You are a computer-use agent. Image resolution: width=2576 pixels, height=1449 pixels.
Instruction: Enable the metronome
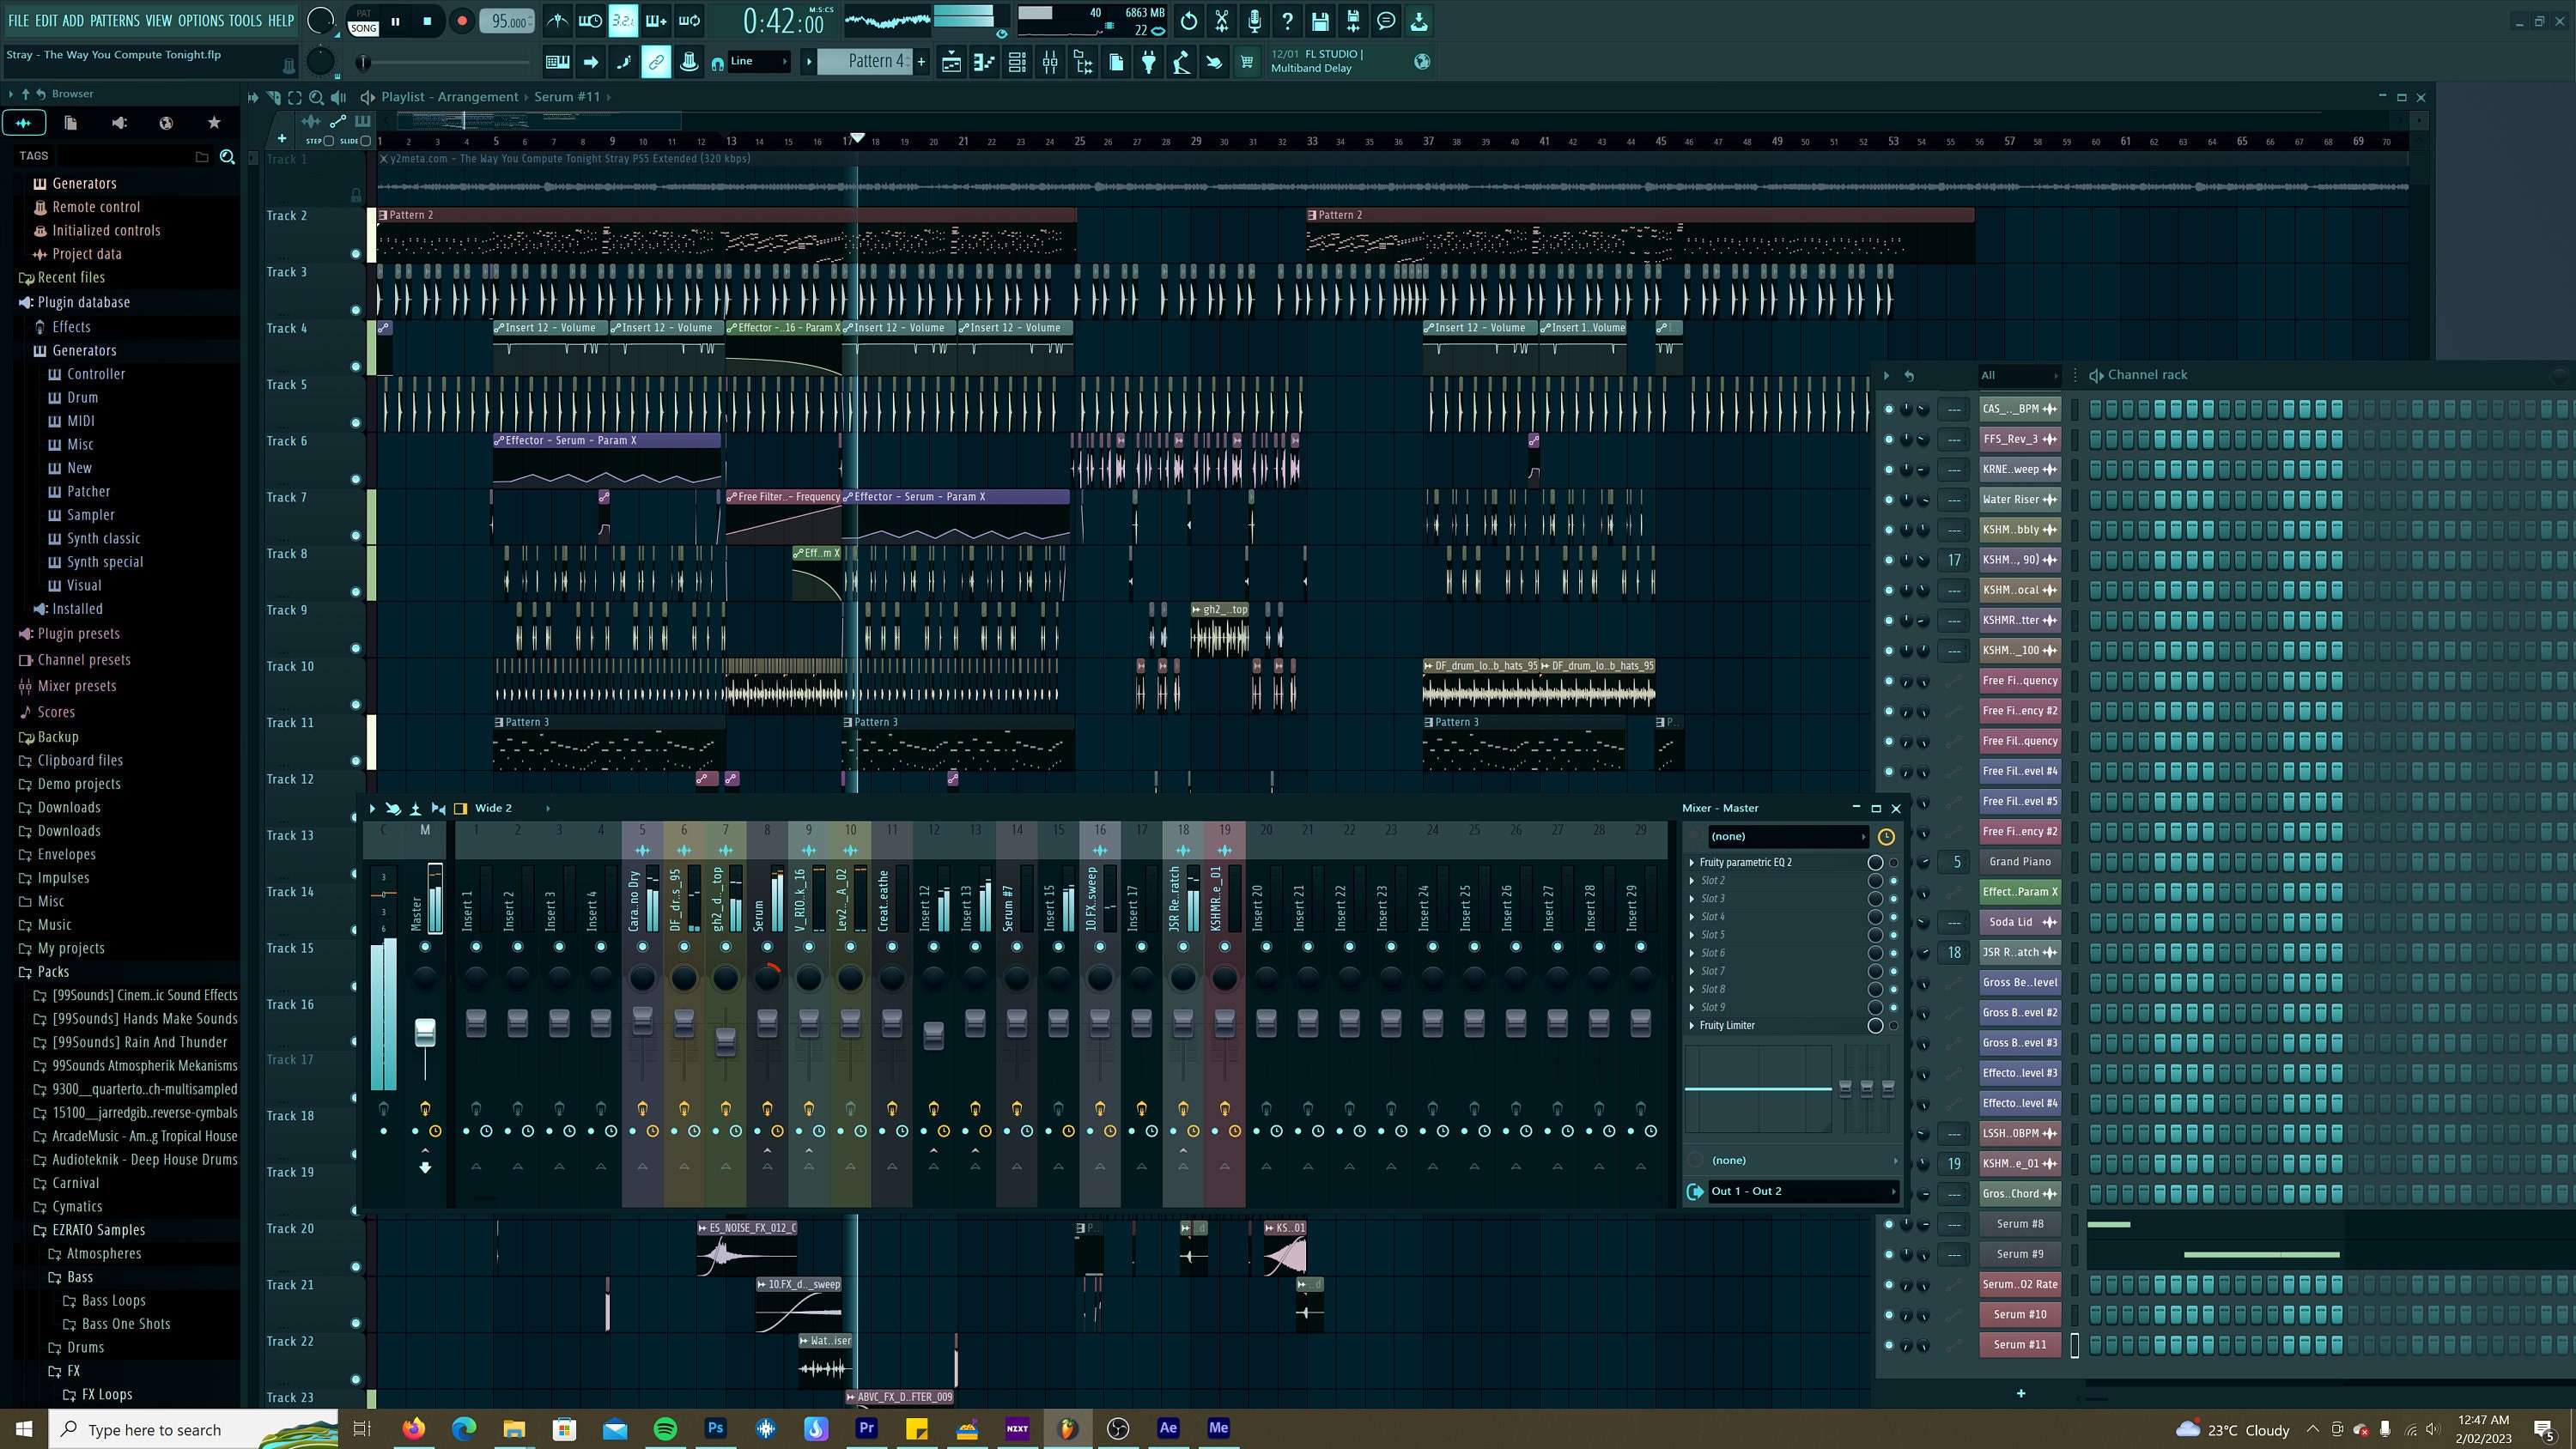[557, 20]
